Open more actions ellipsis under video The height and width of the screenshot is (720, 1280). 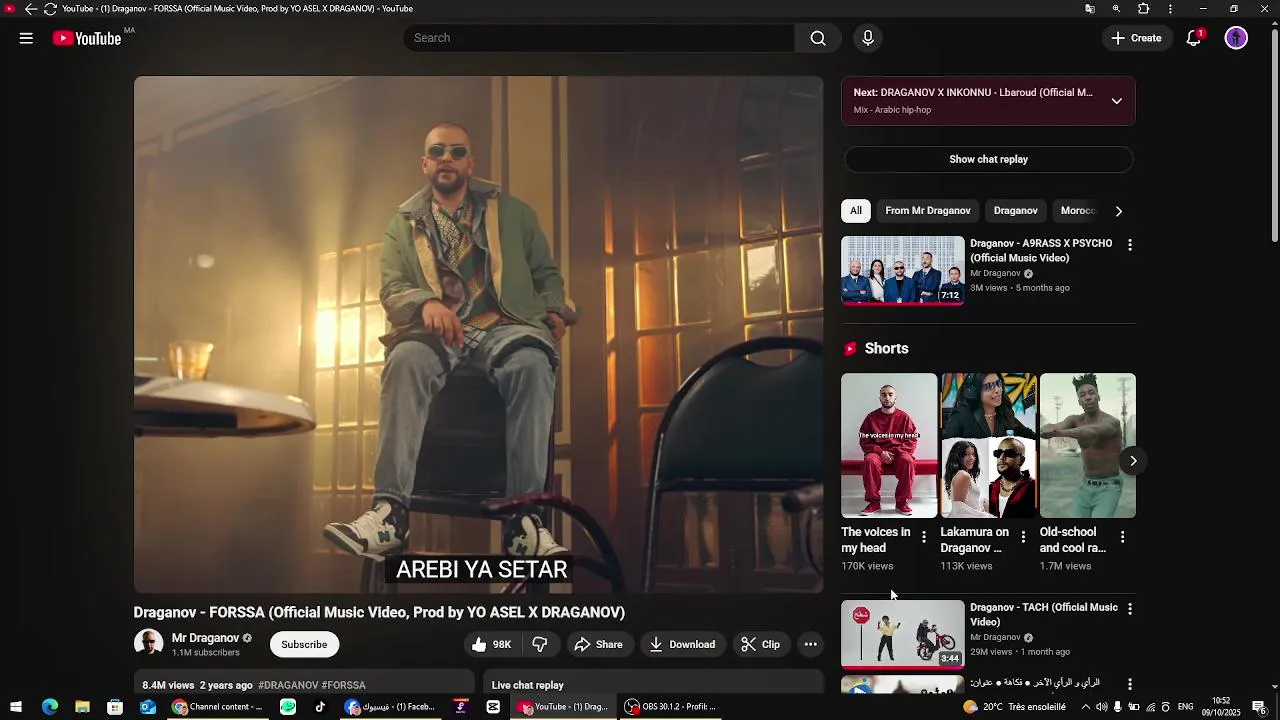click(x=811, y=645)
